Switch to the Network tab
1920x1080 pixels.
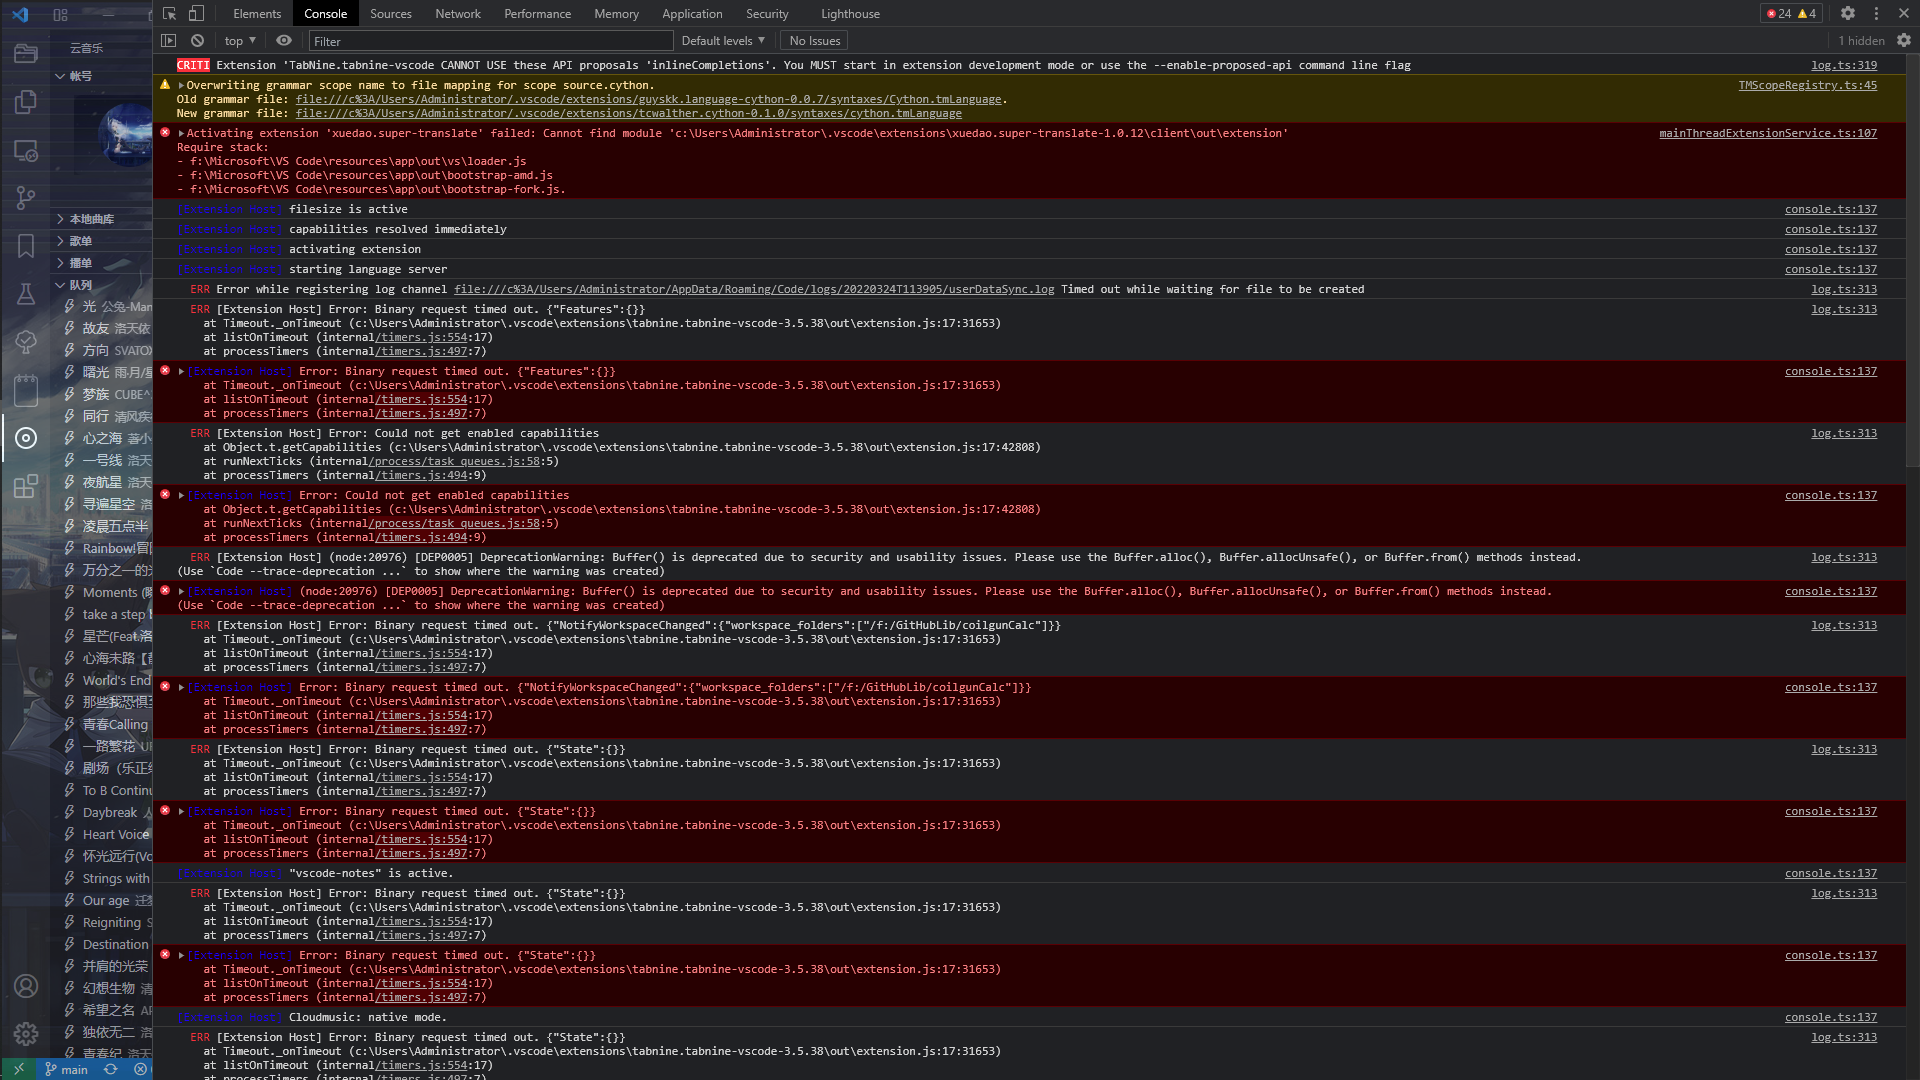[458, 13]
